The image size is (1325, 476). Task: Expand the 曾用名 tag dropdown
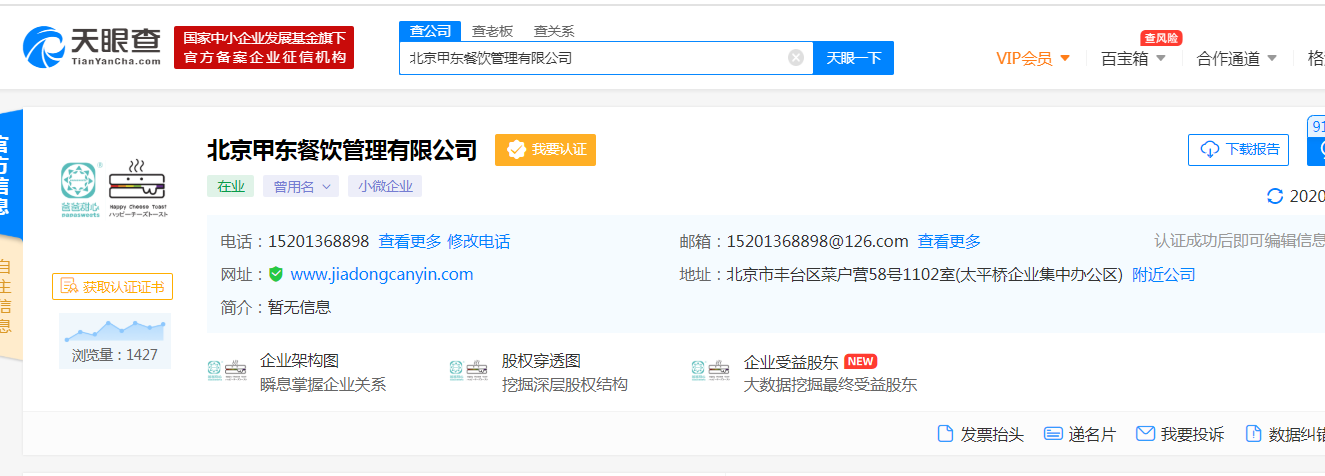pos(301,186)
